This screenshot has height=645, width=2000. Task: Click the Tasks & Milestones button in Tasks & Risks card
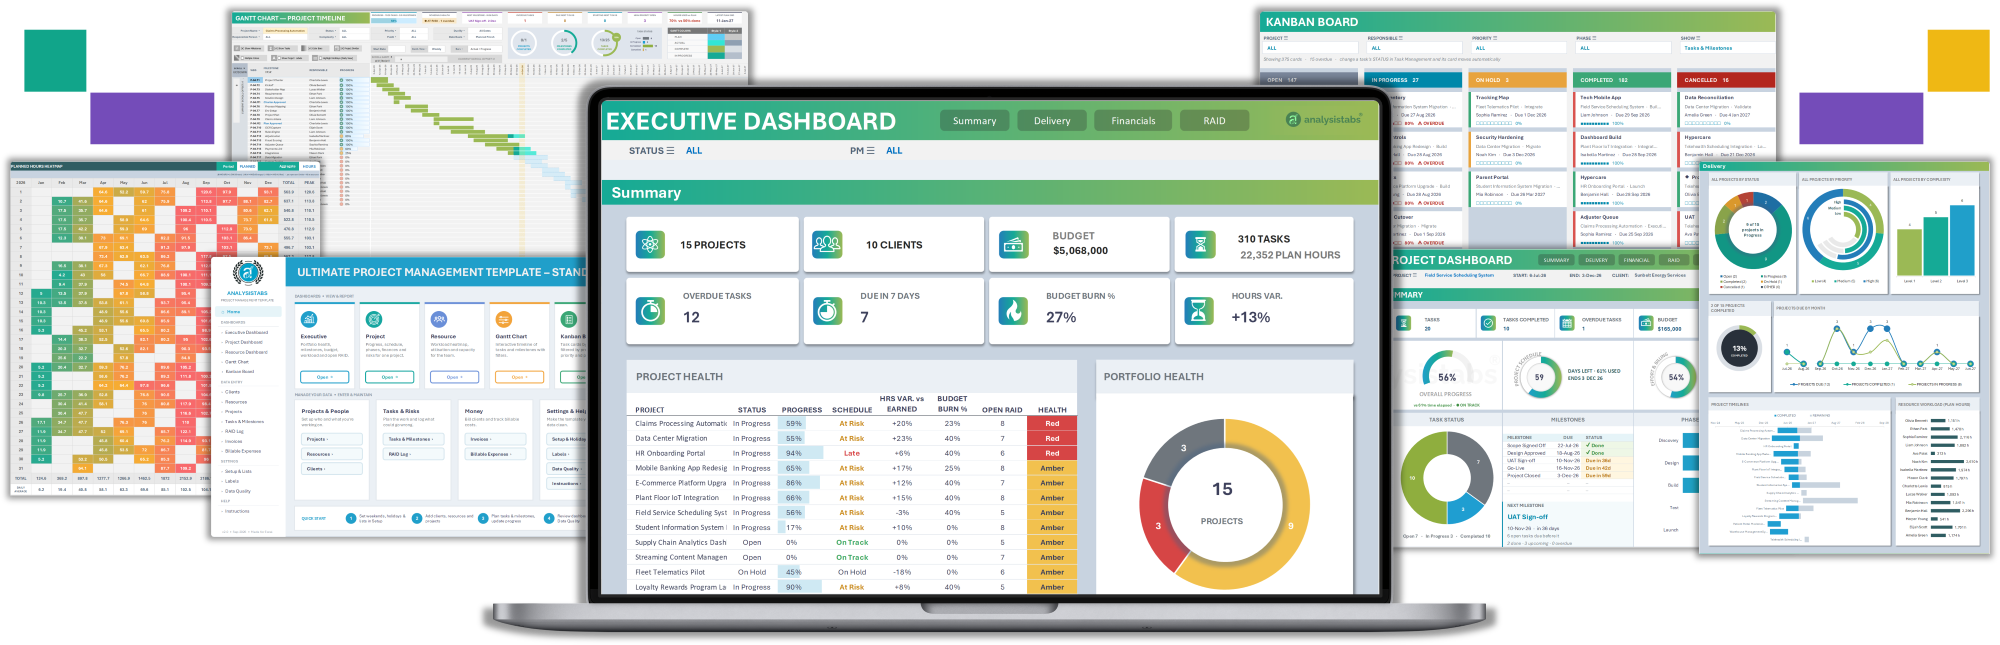click(x=413, y=439)
